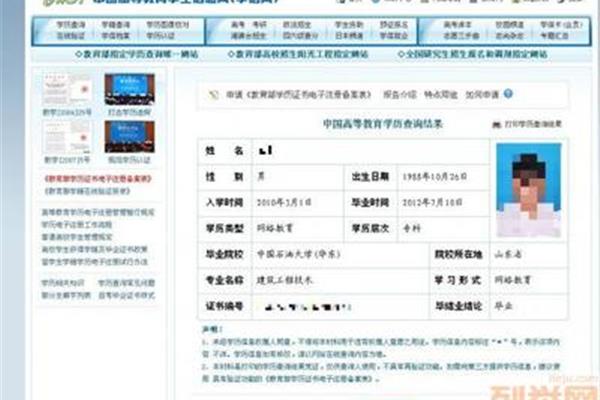Open 学籍查询 in the navigation bar
Image resolution: width=600 pixels, height=400 pixels.
(x=116, y=25)
